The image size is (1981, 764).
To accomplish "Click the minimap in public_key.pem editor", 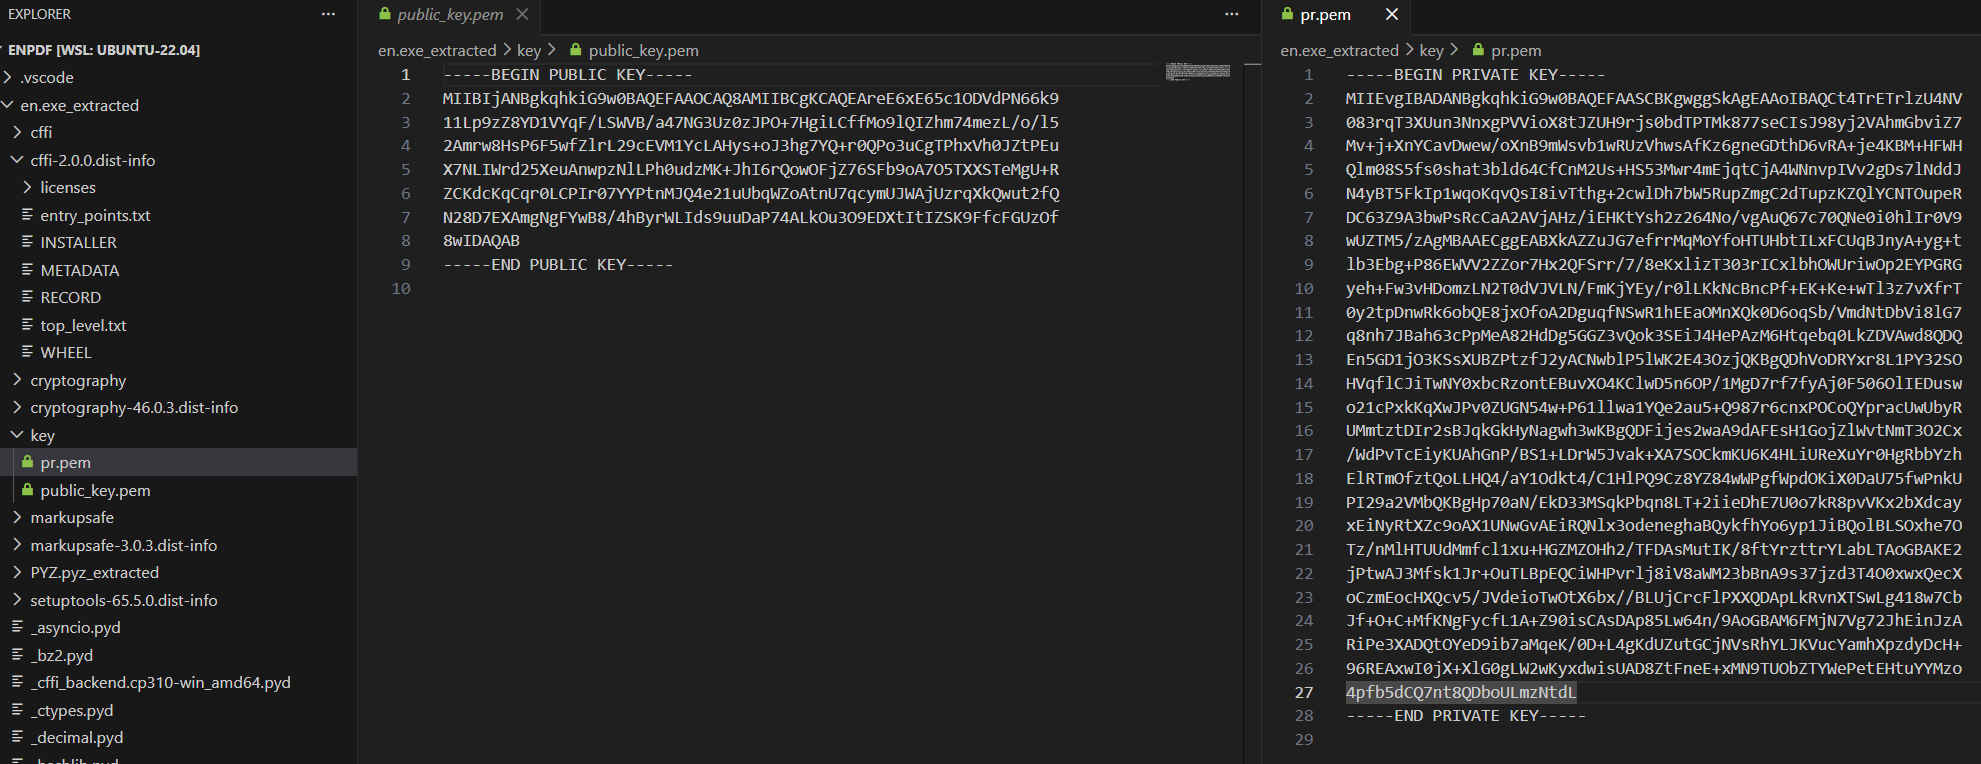I will [x=1197, y=71].
